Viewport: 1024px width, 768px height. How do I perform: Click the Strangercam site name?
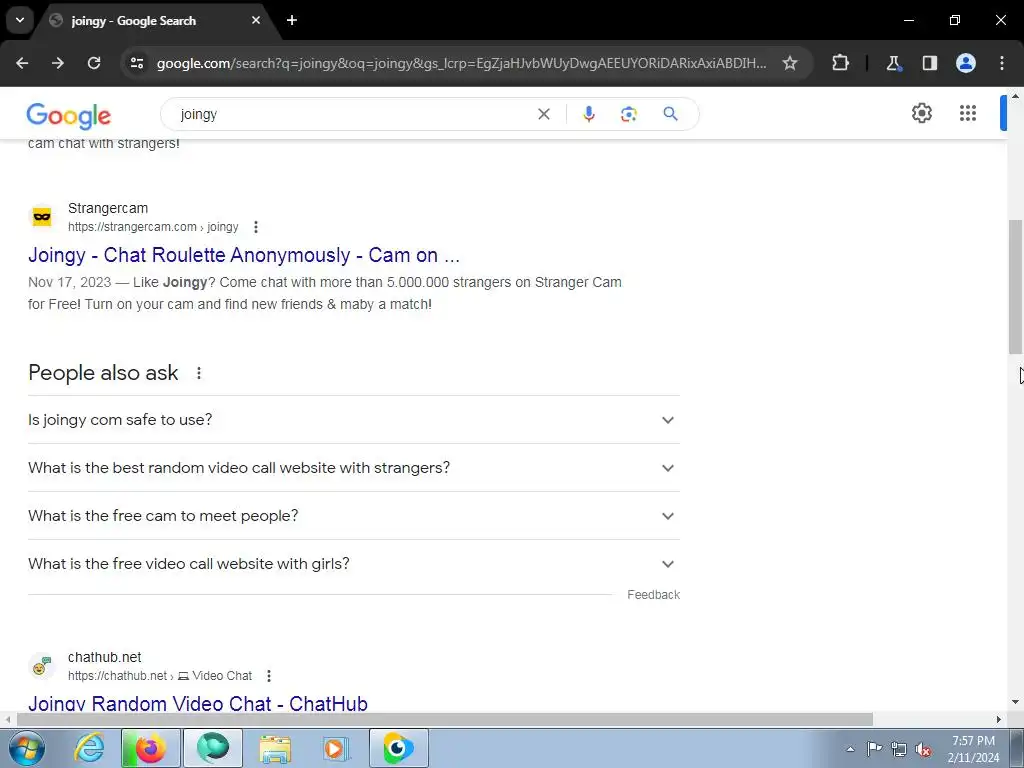(108, 208)
